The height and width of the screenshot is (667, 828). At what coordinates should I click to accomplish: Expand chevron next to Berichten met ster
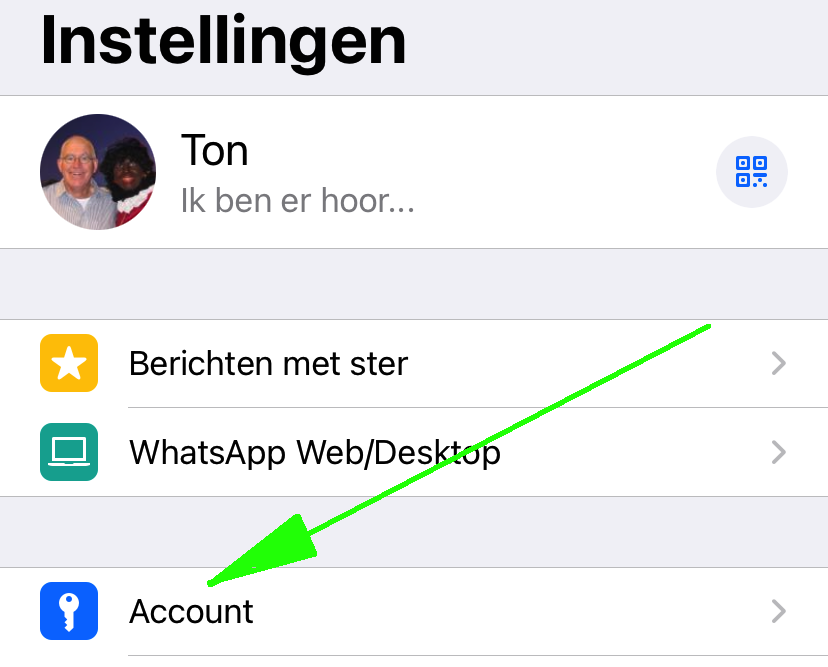(779, 363)
